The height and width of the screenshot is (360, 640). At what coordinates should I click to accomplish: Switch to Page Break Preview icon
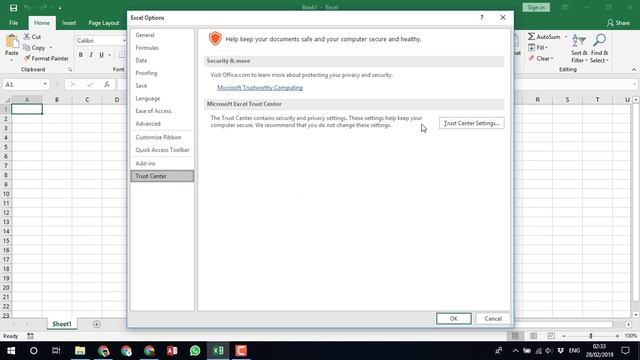(x=551, y=336)
